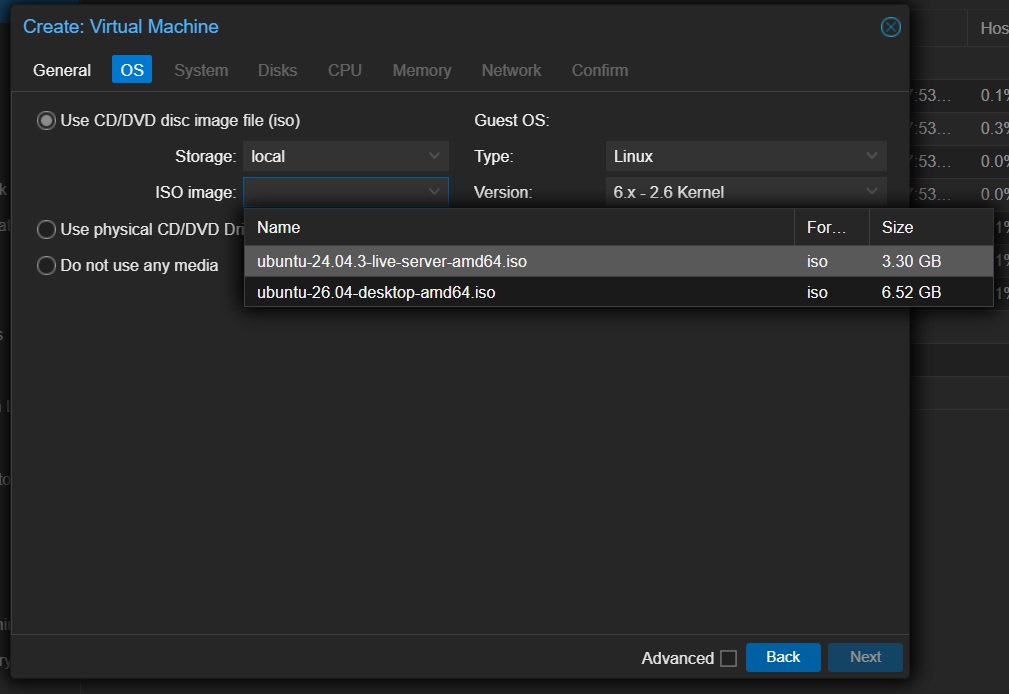Enable the Advanced checkbox
Viewport: 1009px width, 694px height.
pyautogui.click(x=728, y=658)
